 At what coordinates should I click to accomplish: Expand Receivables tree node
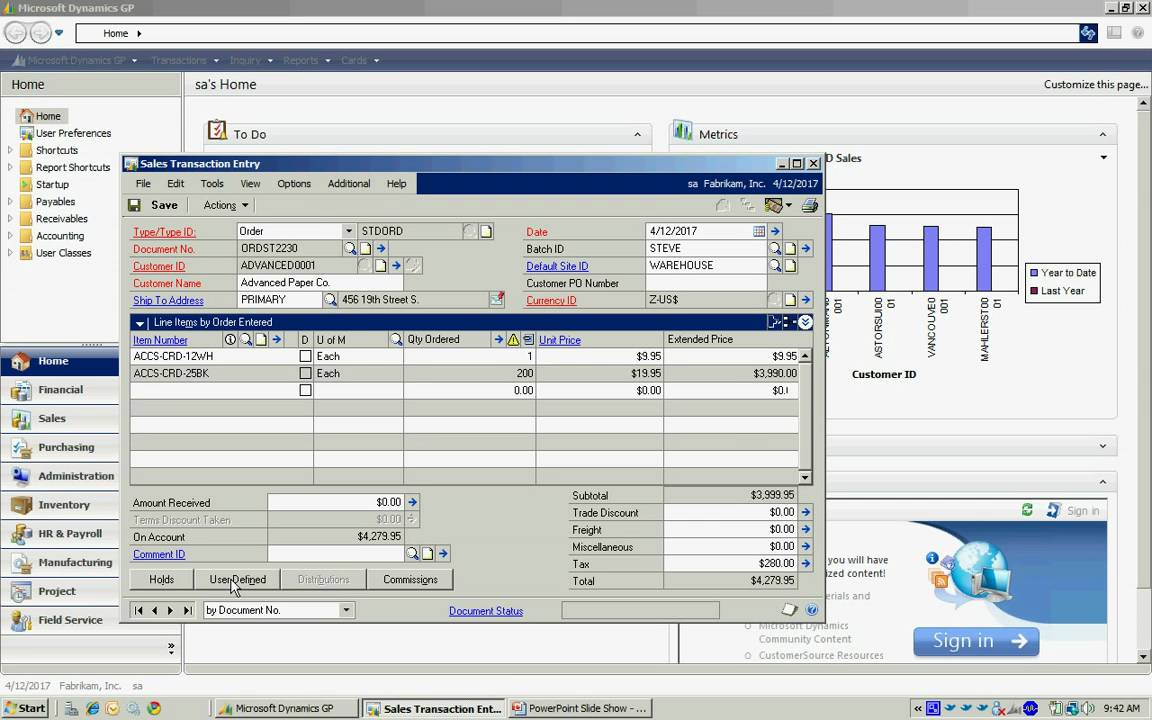click(10, 218)
